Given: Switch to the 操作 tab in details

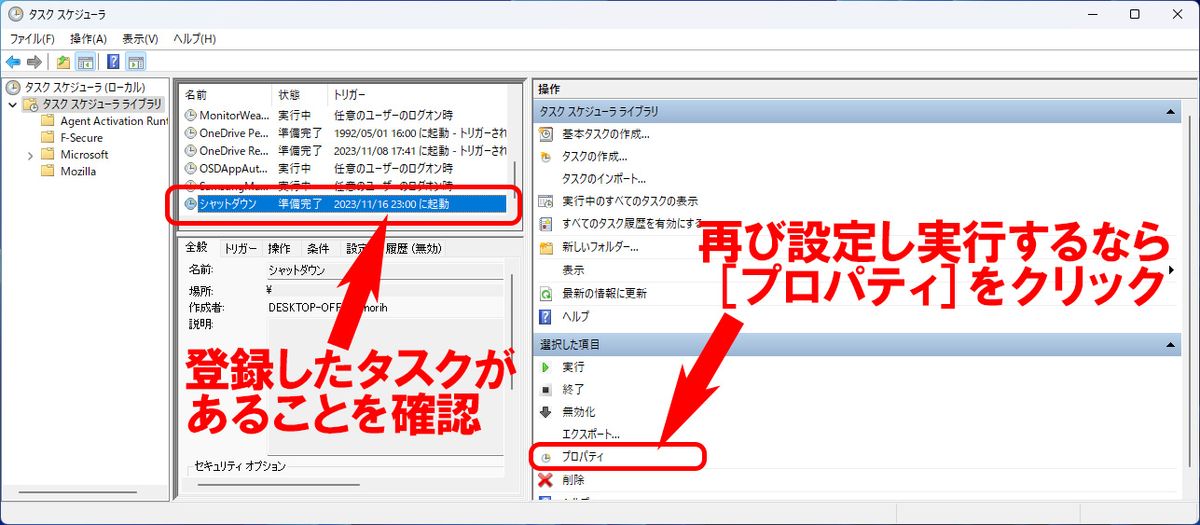Looking at the screenshot, I should coord(279,249).
